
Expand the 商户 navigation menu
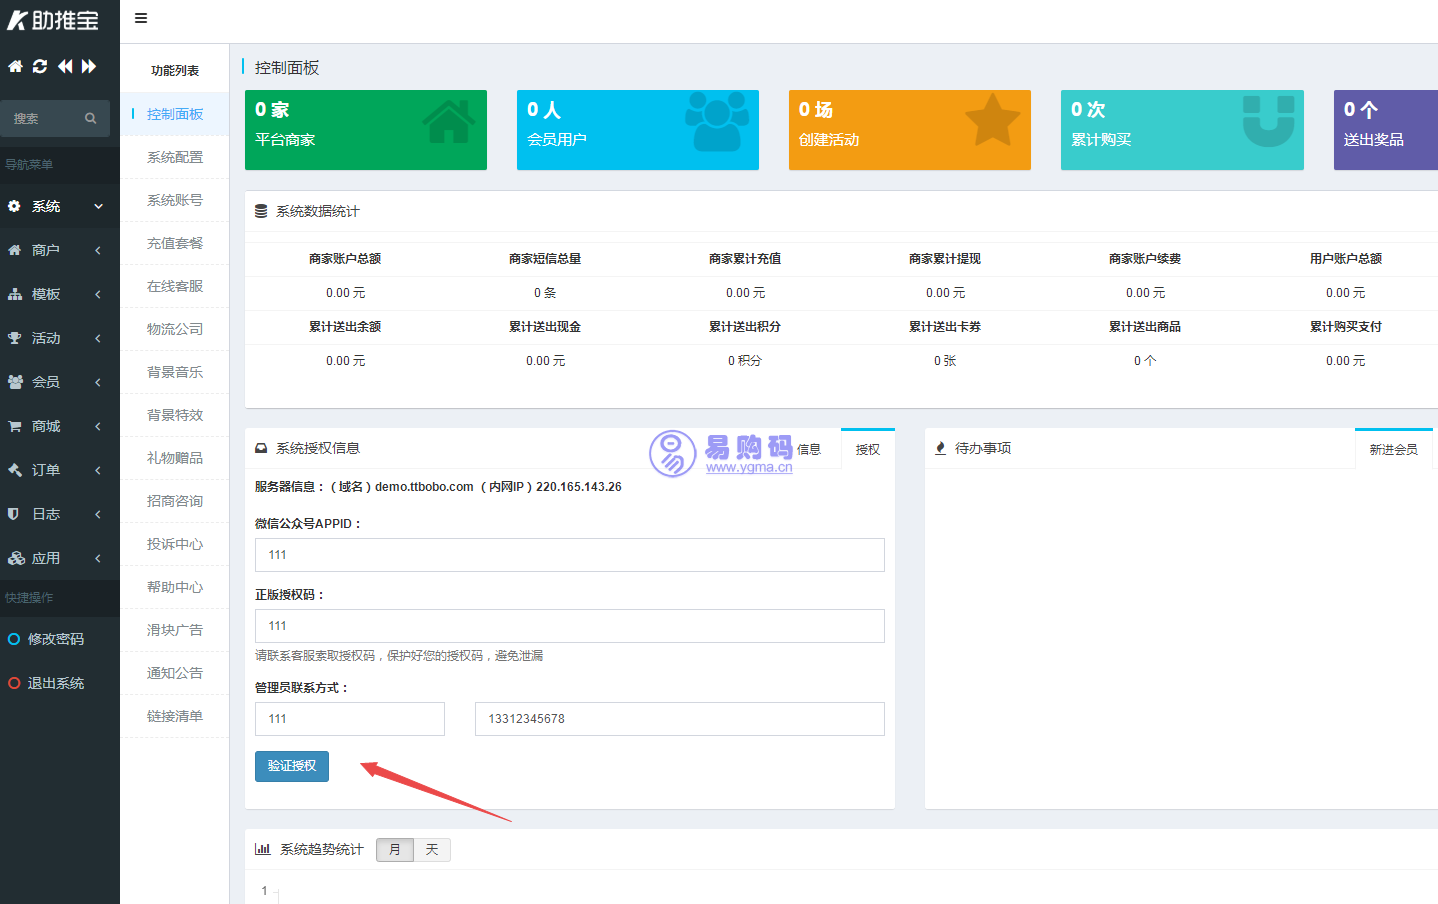59,250
